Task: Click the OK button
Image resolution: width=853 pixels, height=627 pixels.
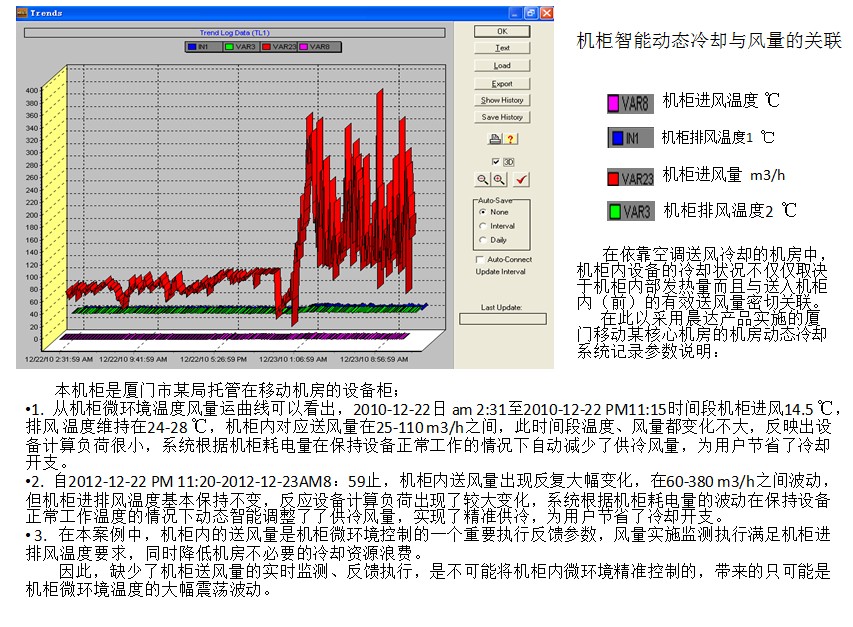Action: [x=502, y=32]
